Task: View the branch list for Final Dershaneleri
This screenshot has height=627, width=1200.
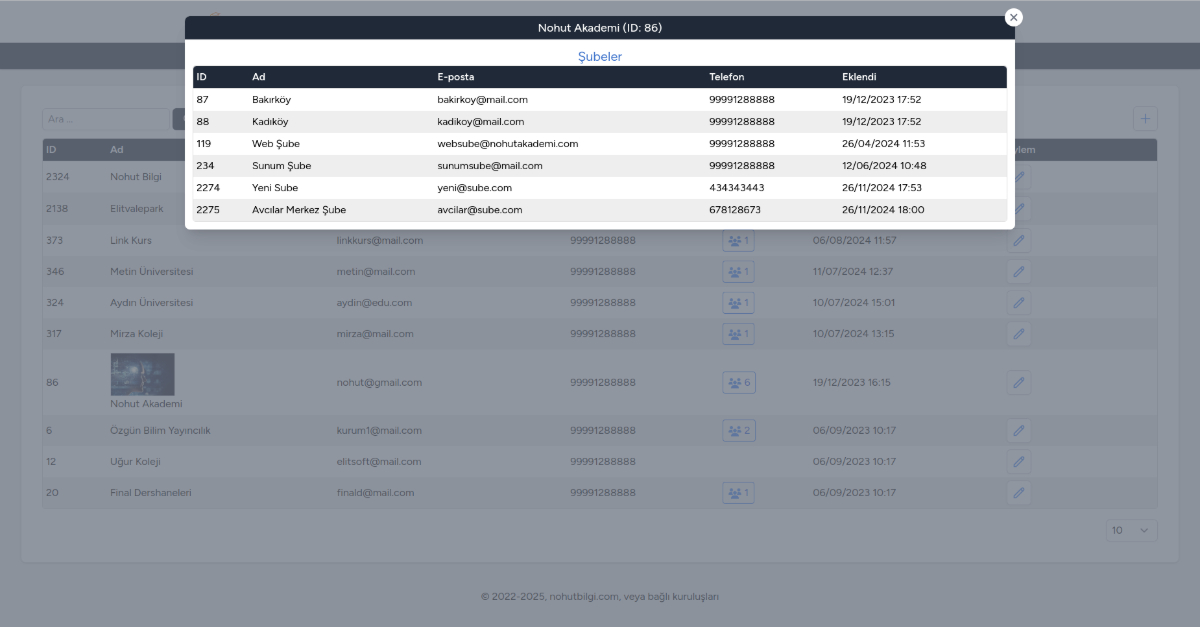Action: point(739,493)
